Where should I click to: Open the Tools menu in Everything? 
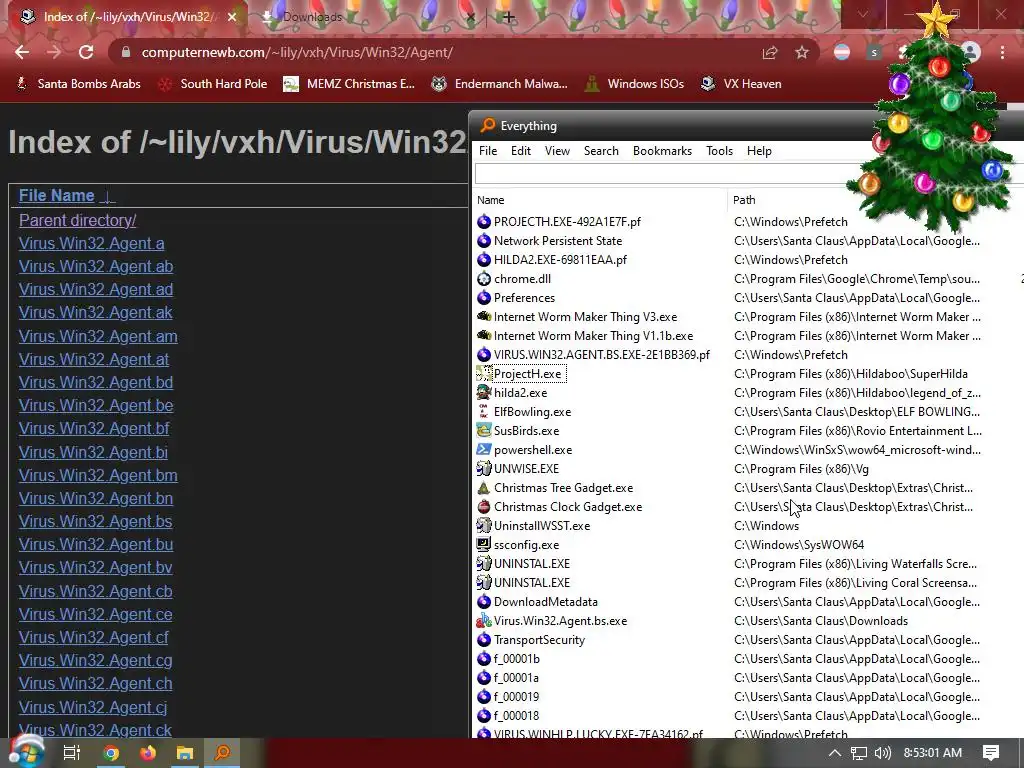tap(719, 151)
